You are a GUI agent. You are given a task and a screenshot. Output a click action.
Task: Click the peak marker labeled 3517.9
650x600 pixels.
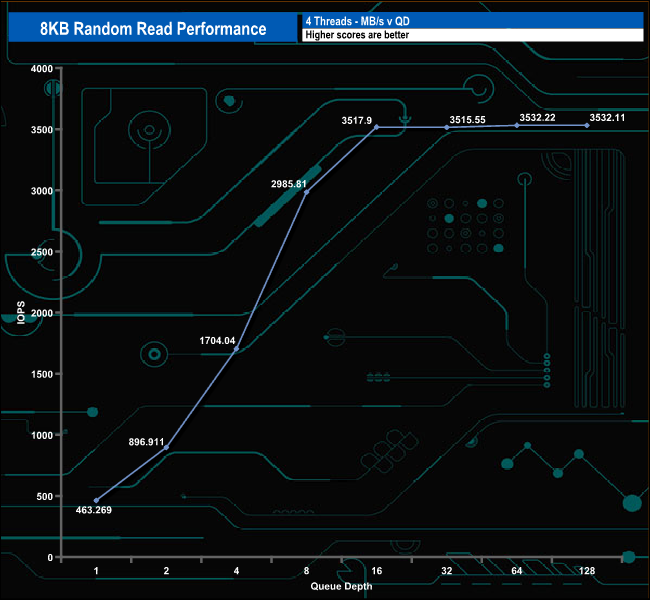click(376, 127)
